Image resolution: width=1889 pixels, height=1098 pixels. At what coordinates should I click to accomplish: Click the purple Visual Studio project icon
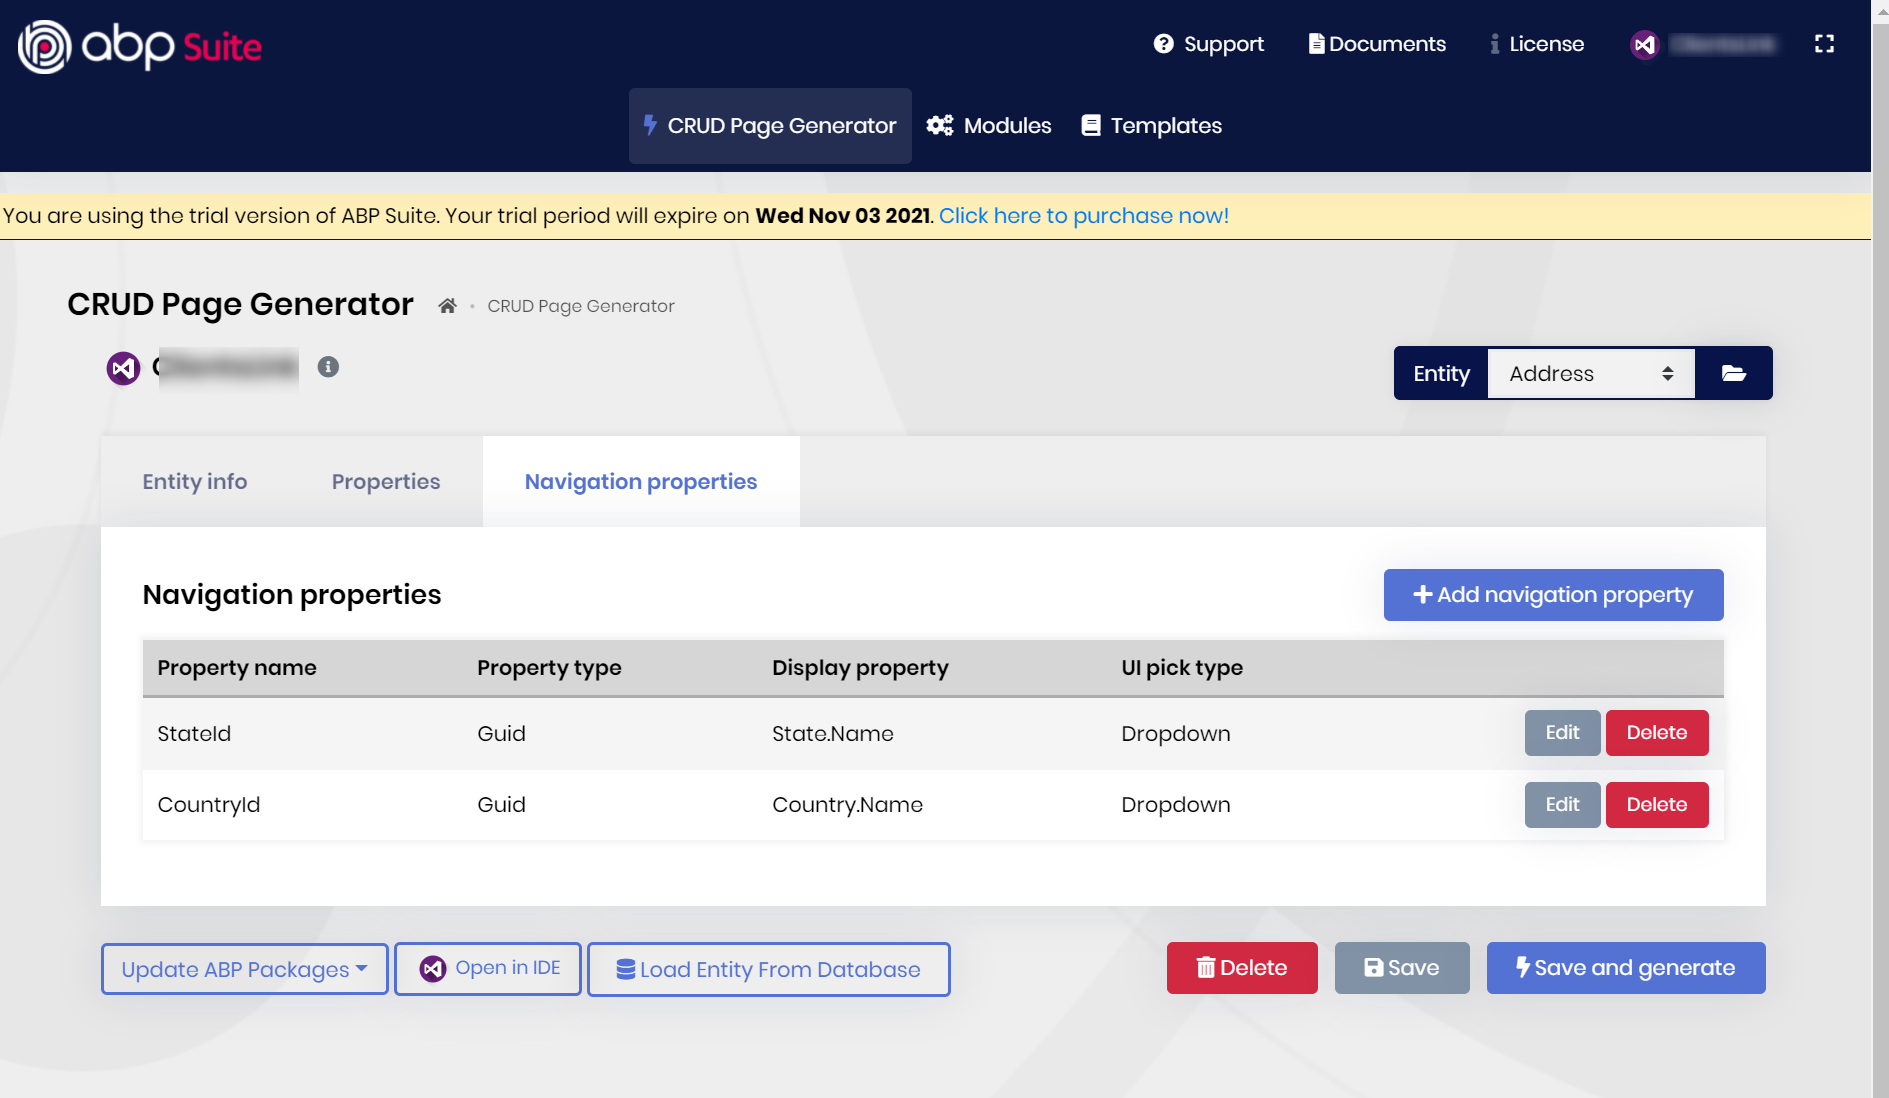tap(124, 368)
